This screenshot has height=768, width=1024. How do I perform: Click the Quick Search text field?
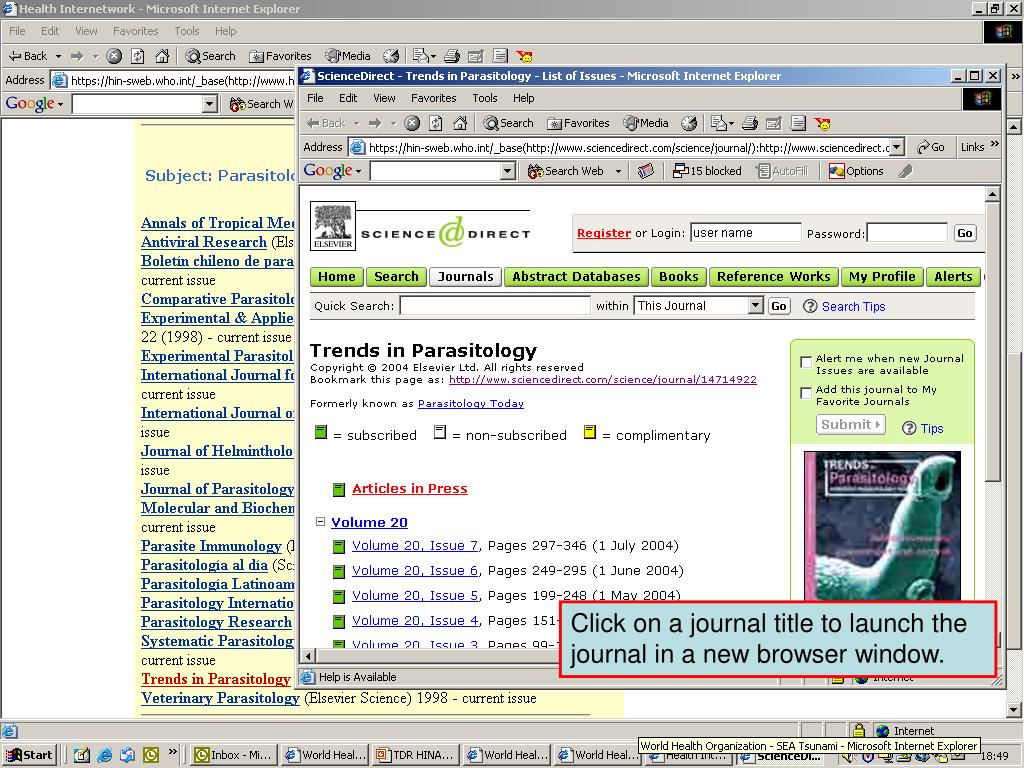[x=495, y=305]
